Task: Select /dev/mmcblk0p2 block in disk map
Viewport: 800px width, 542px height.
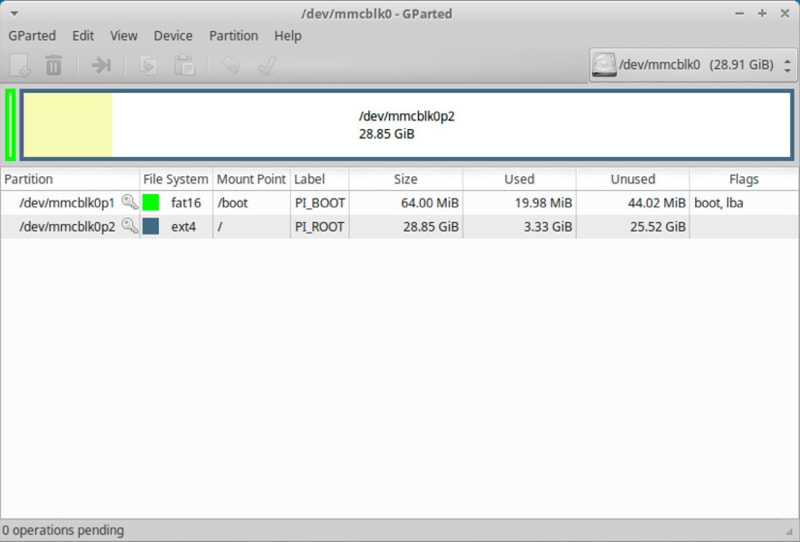Action: [407, 125]
